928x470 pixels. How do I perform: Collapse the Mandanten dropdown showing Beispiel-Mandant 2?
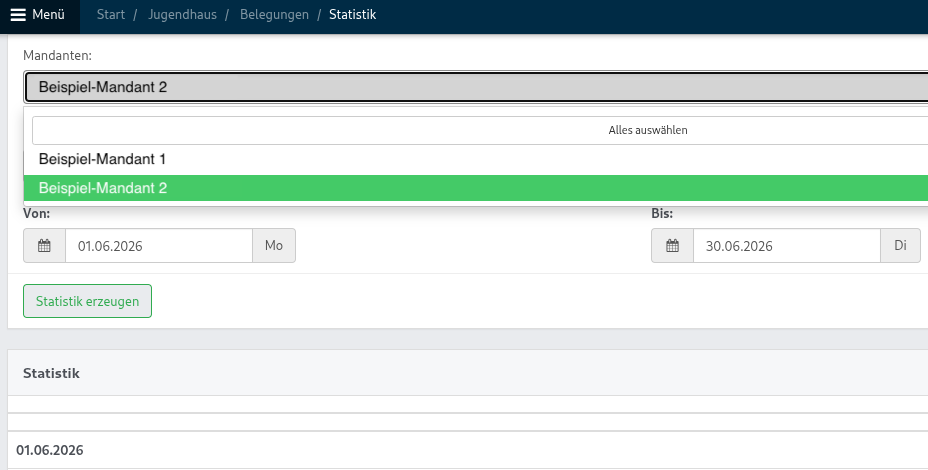[476, 87]
